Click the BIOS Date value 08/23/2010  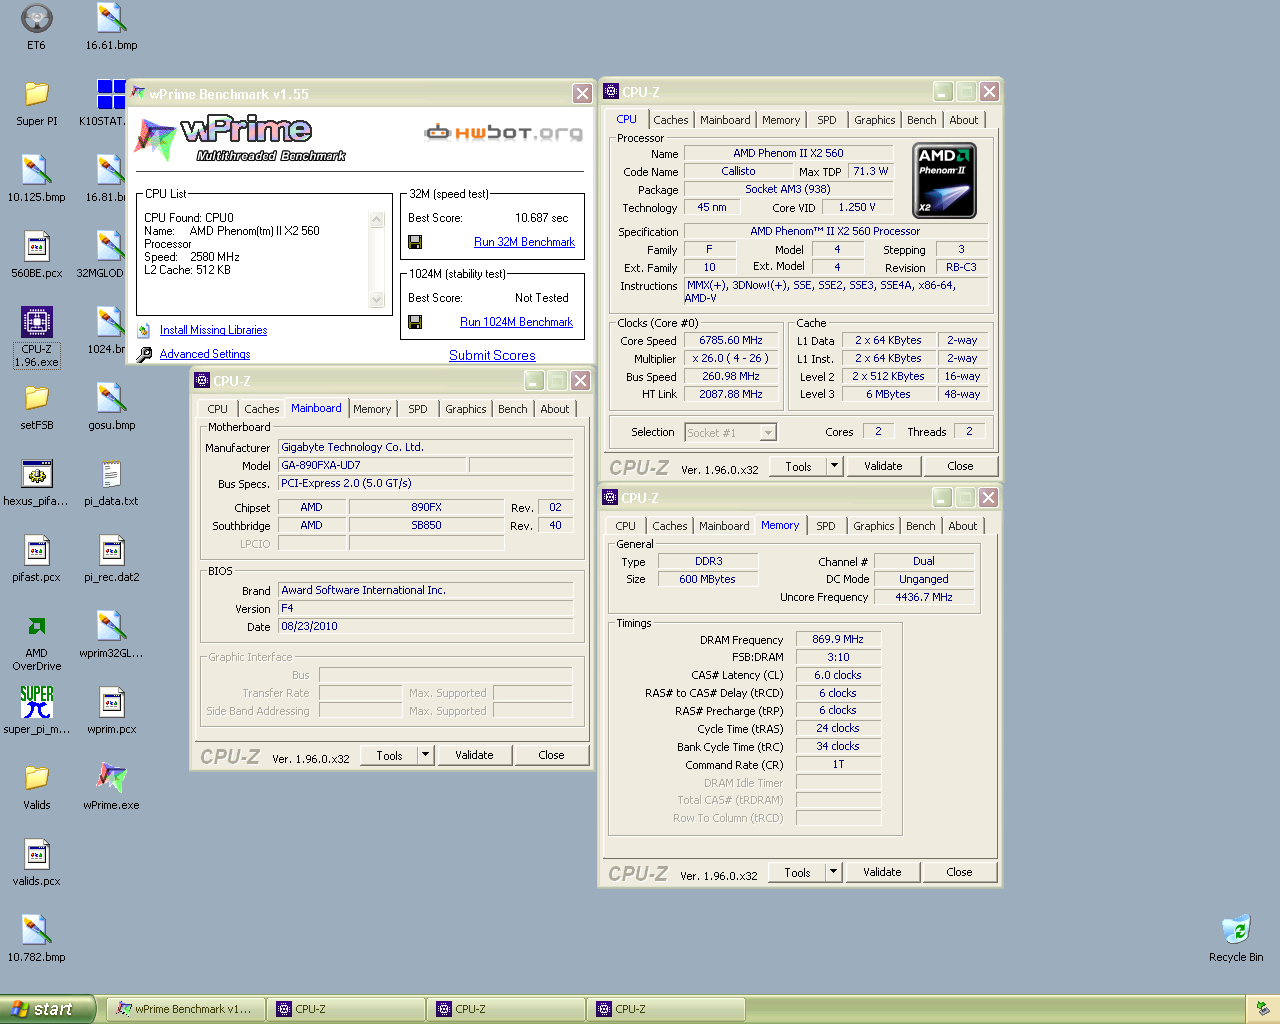coord(426,626)
